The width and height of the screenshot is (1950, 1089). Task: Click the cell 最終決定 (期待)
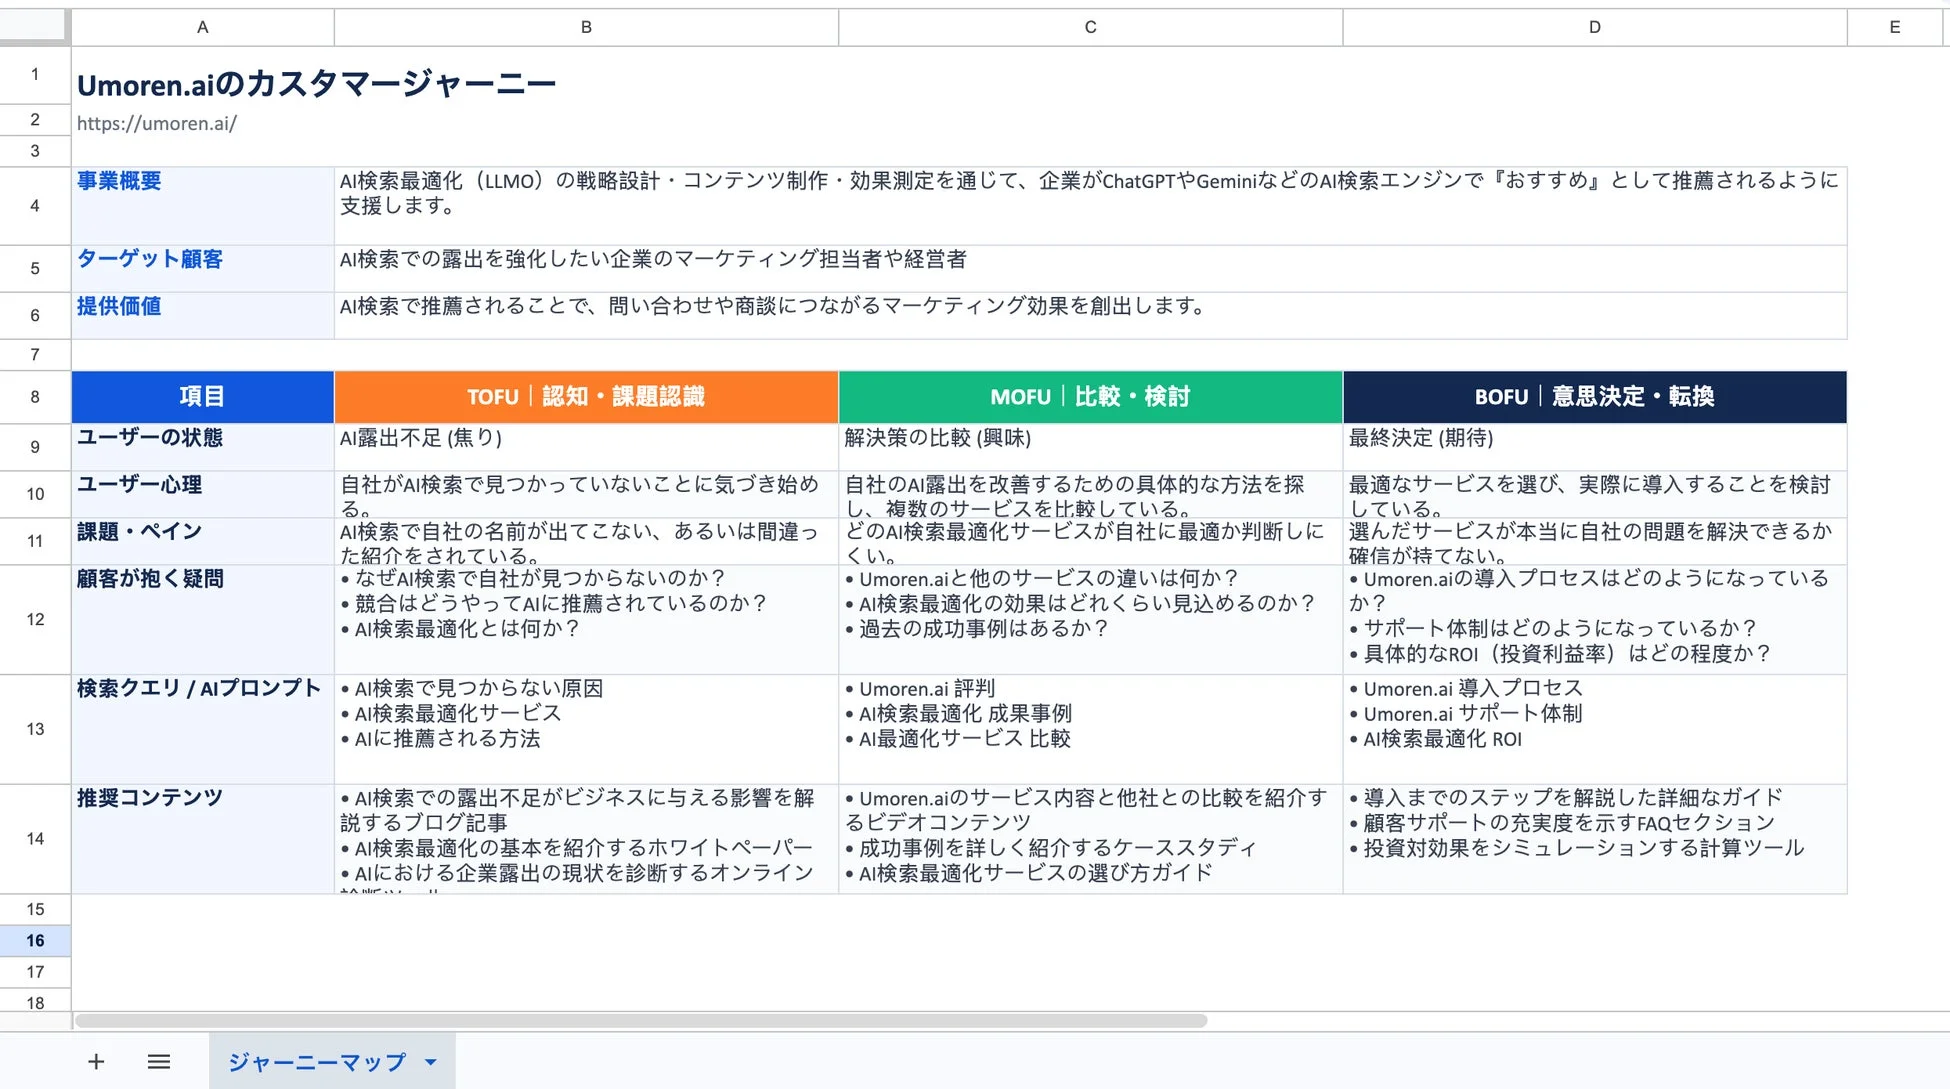click(1594, 446)
